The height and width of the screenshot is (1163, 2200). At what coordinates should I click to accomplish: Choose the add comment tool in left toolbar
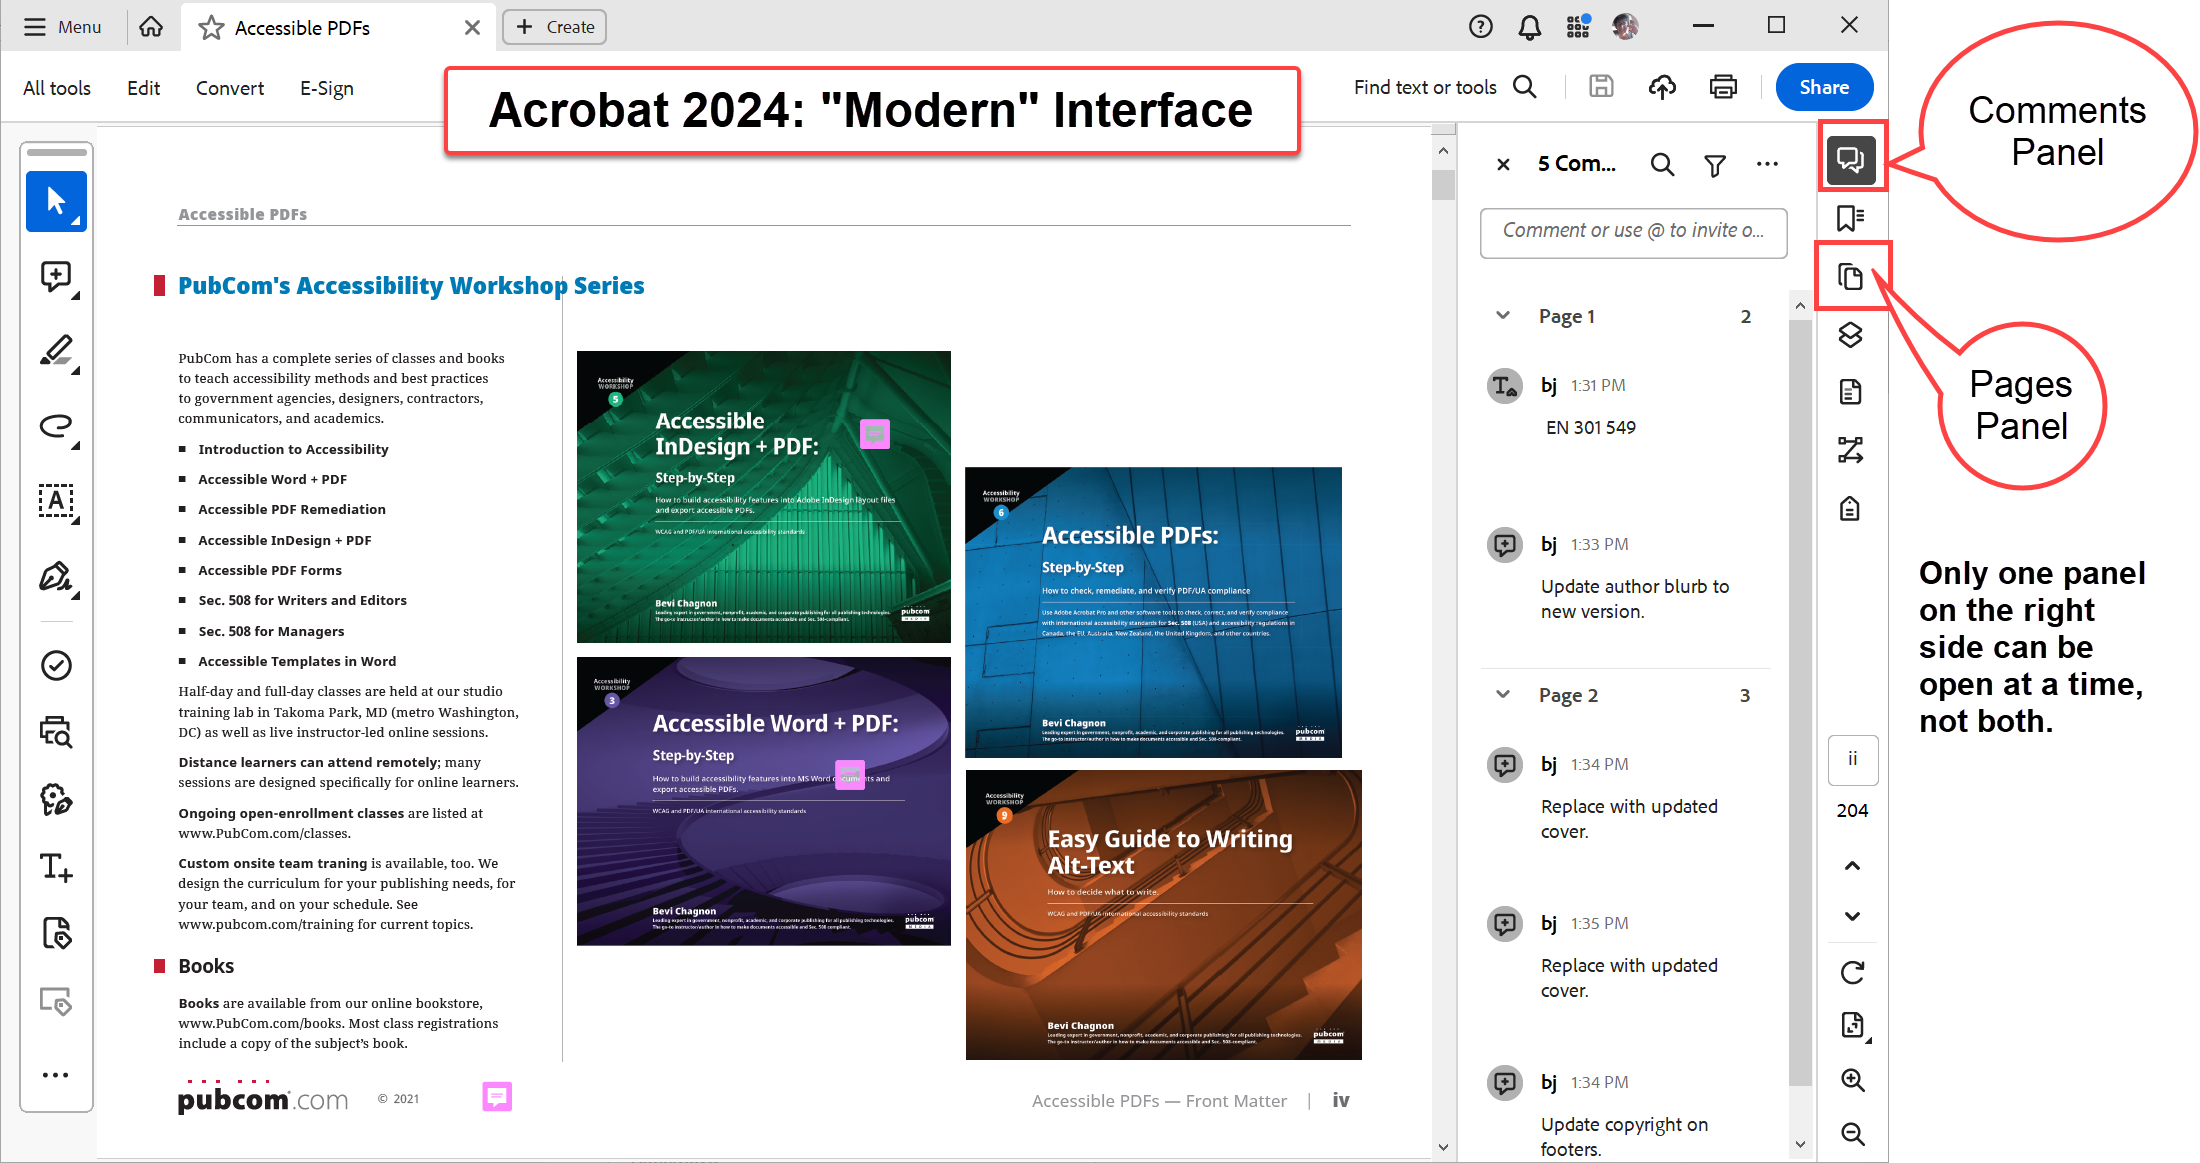tap(56, 277)
